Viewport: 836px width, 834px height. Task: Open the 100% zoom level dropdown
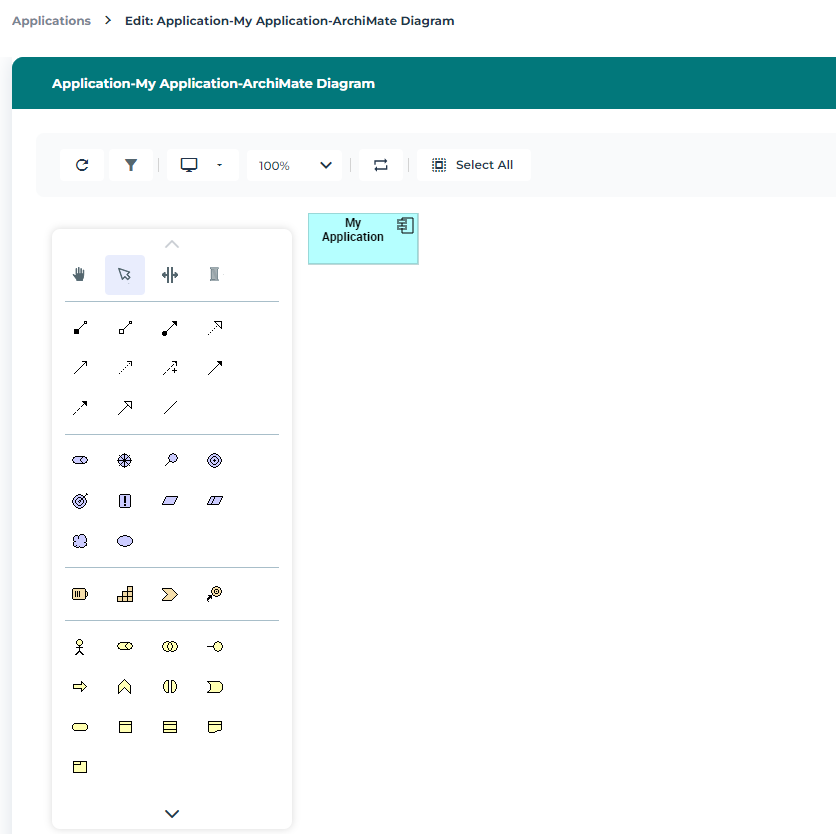pyautogui.click(x=295, y=165)
